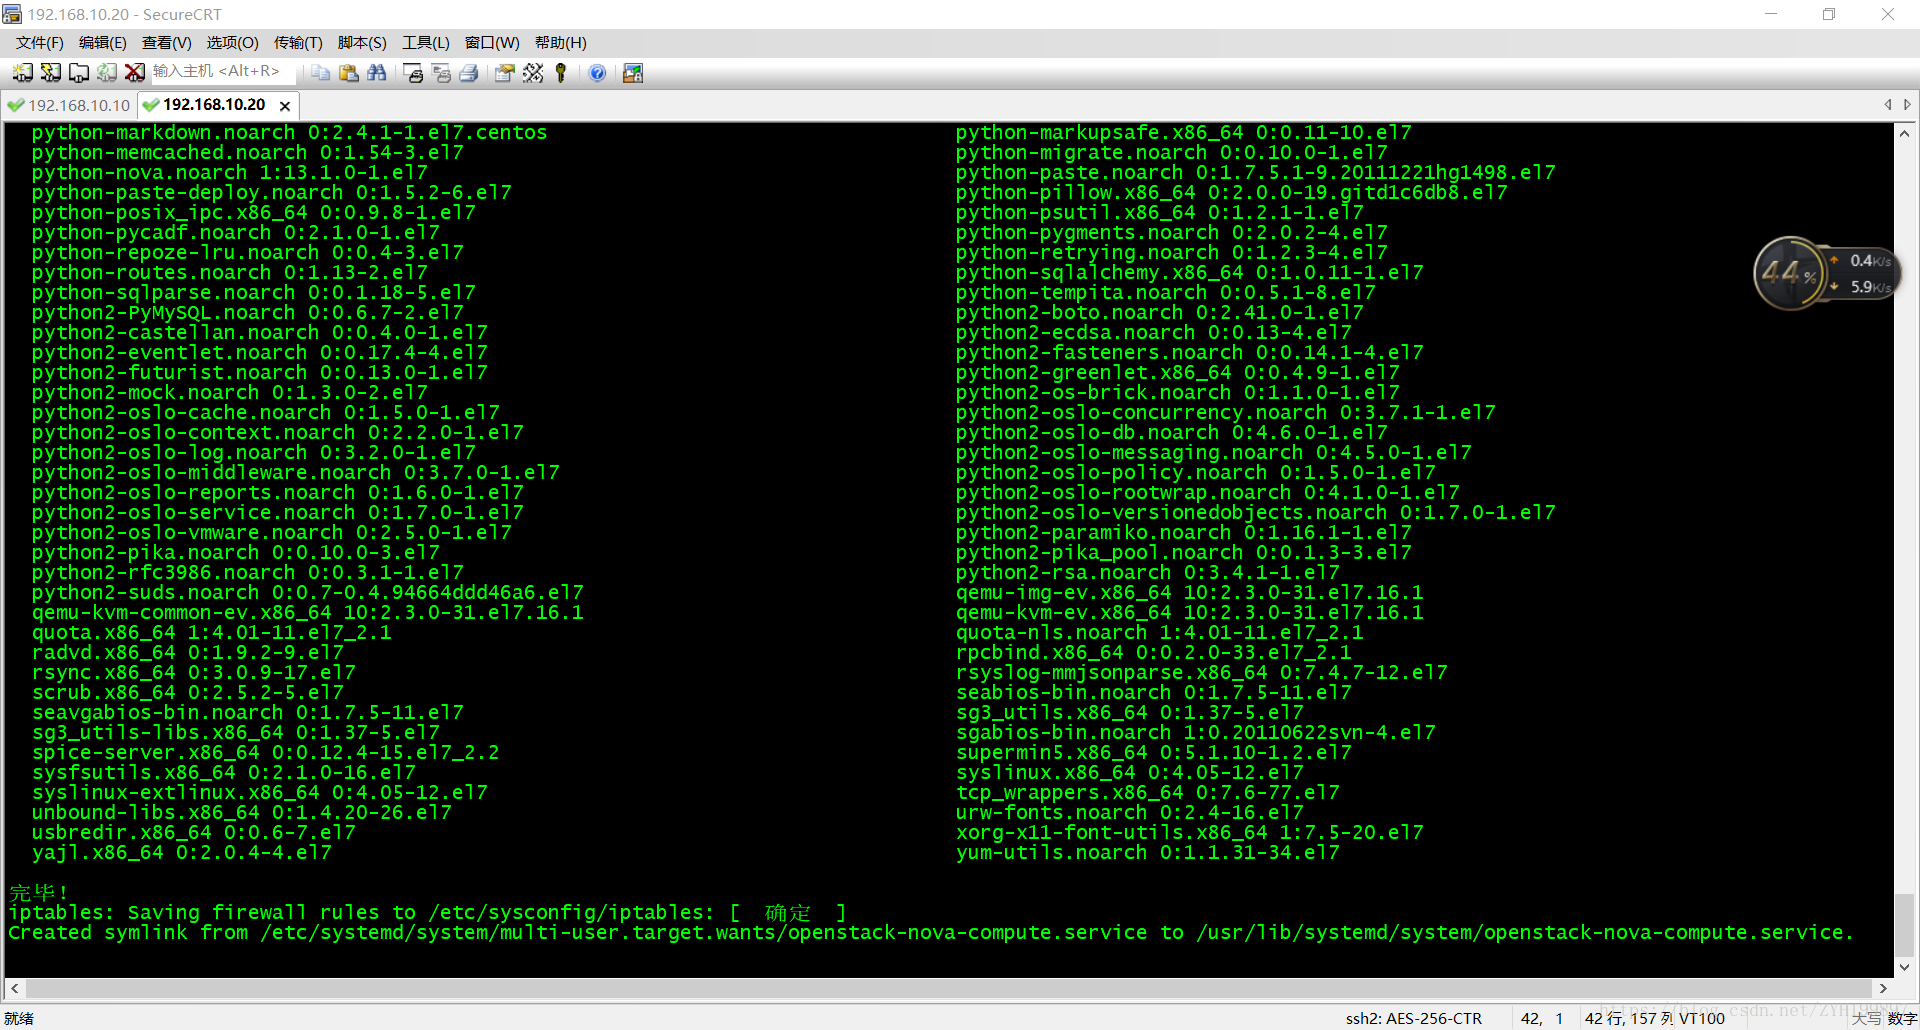
Task: Click the horizontal scrollbar track
Action: click(949, 988)
